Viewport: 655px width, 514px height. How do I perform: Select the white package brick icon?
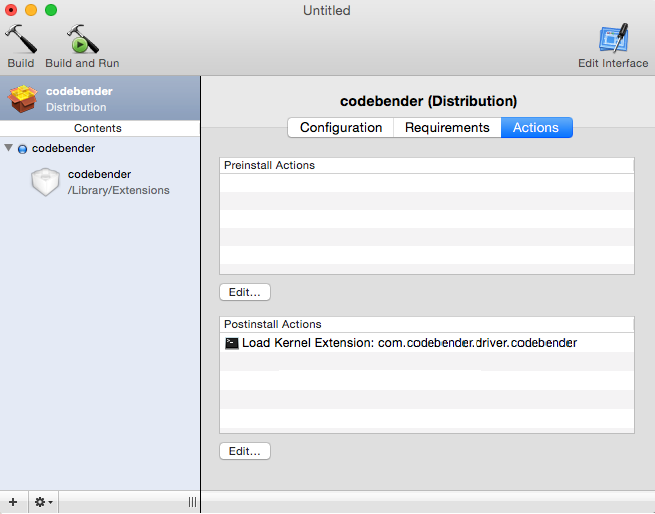pyautogui.click(x=46, y=182)
